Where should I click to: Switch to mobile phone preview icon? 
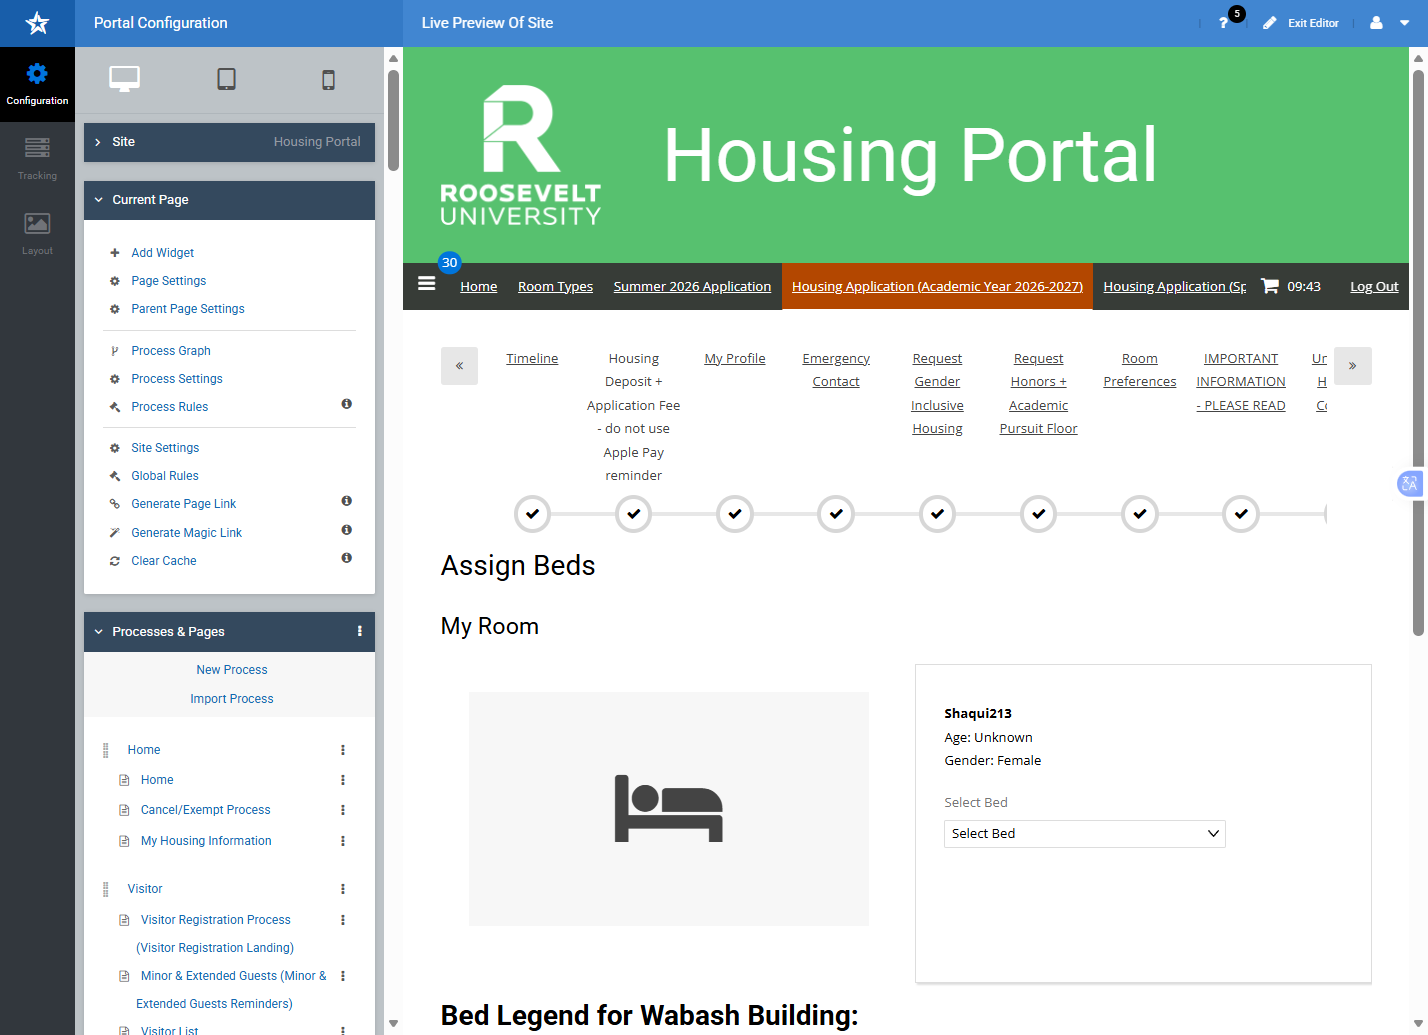click(328, 80)
